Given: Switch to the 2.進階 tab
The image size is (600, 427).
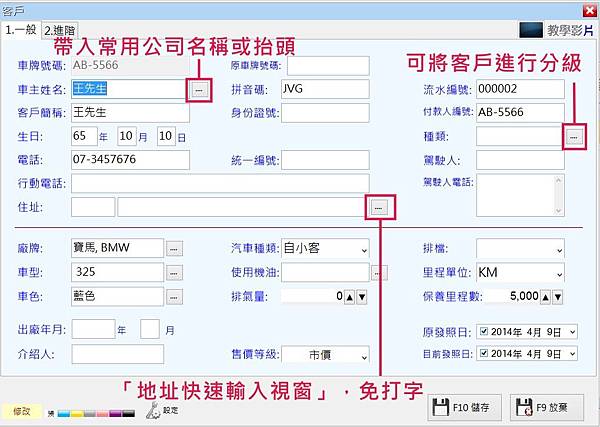Looking at the screenshot, I should click(60, 31).
